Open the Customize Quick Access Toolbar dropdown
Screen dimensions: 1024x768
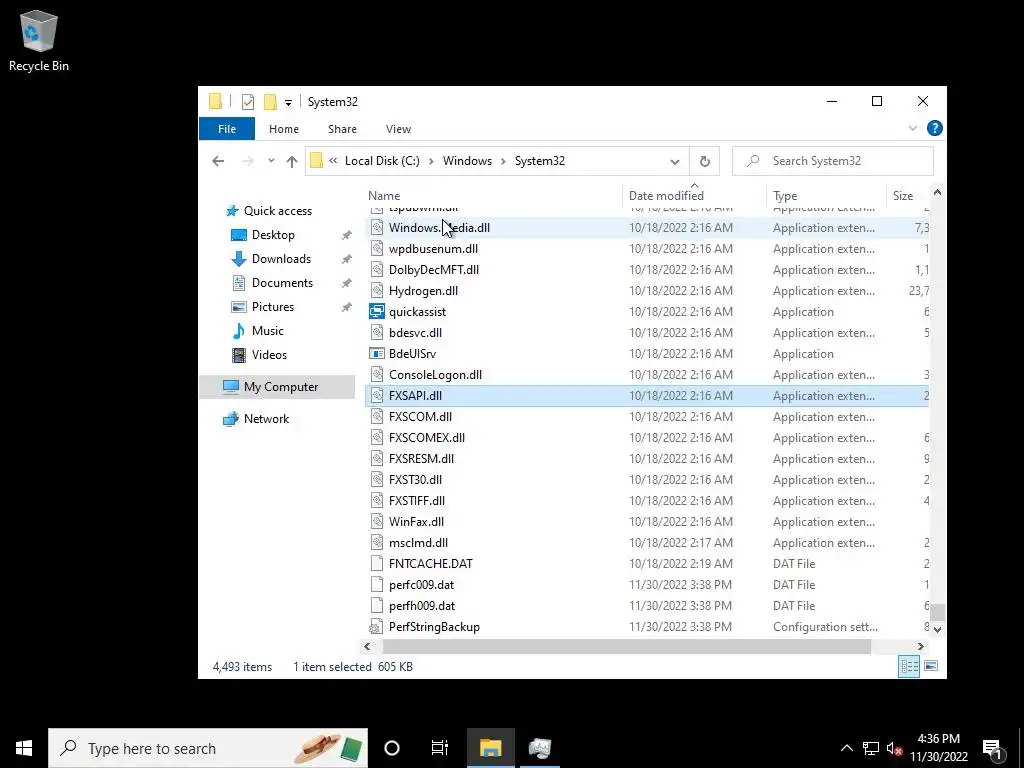(x=288, y=103)
